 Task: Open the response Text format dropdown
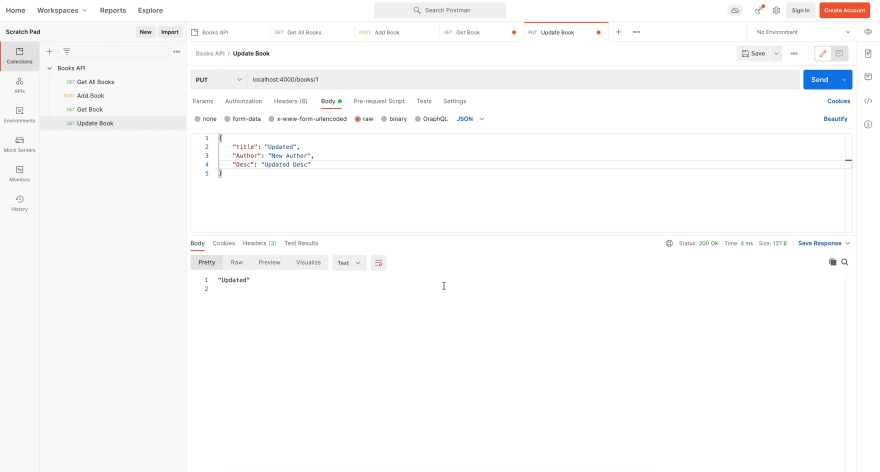click(349, 263)
